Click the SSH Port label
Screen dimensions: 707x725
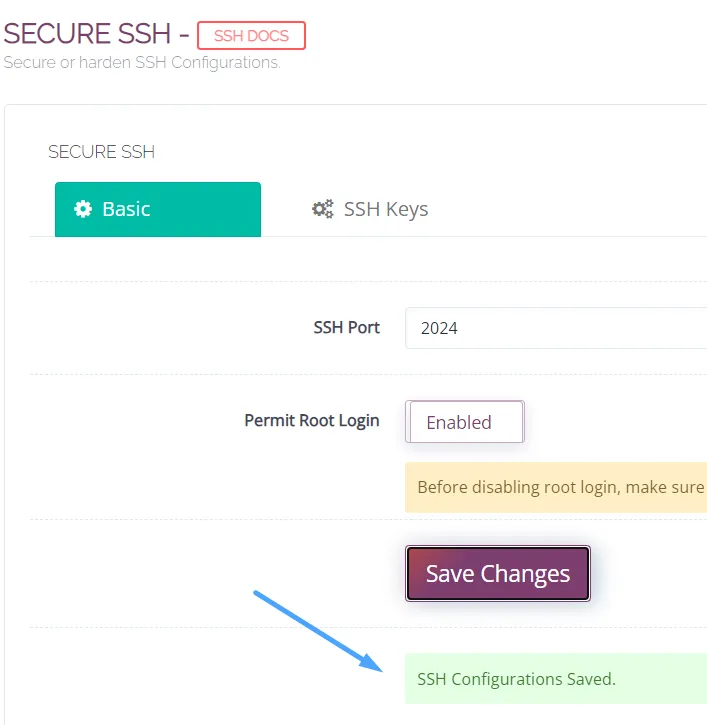click(x=346, y=327)
